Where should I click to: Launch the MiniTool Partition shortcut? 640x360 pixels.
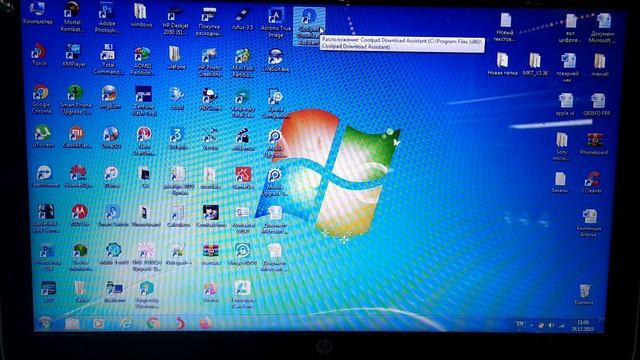tap(243, 62)
